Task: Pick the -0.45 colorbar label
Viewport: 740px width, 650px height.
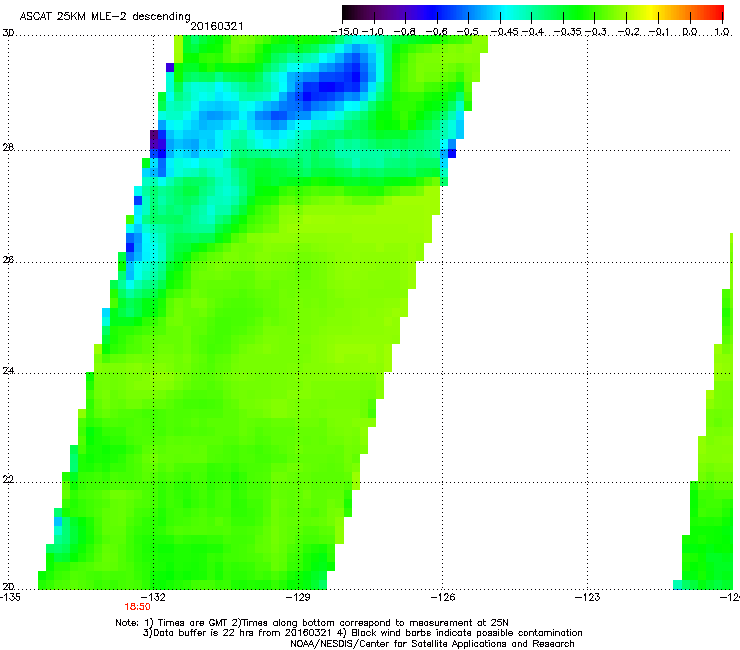Action: (x=504, y=32)
